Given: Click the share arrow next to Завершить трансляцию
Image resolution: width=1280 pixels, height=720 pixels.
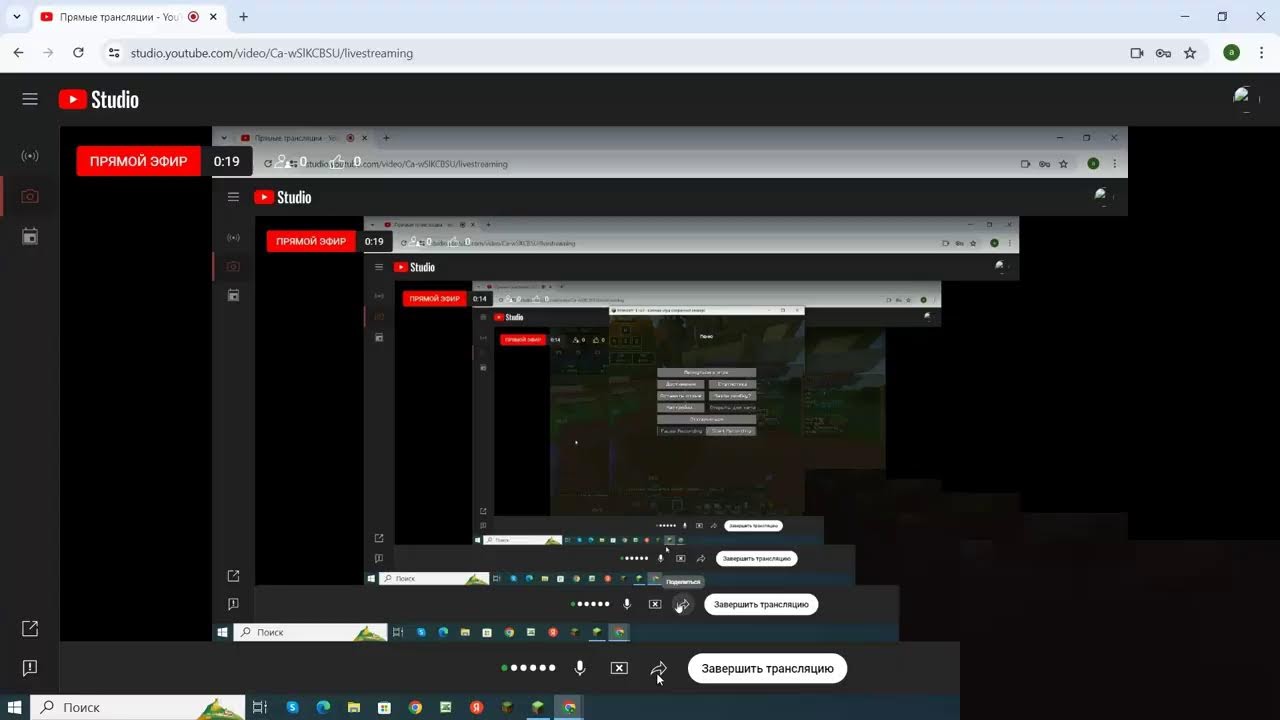Looking at the screenshot, I should pyautogui.click(x=659, y=668).
